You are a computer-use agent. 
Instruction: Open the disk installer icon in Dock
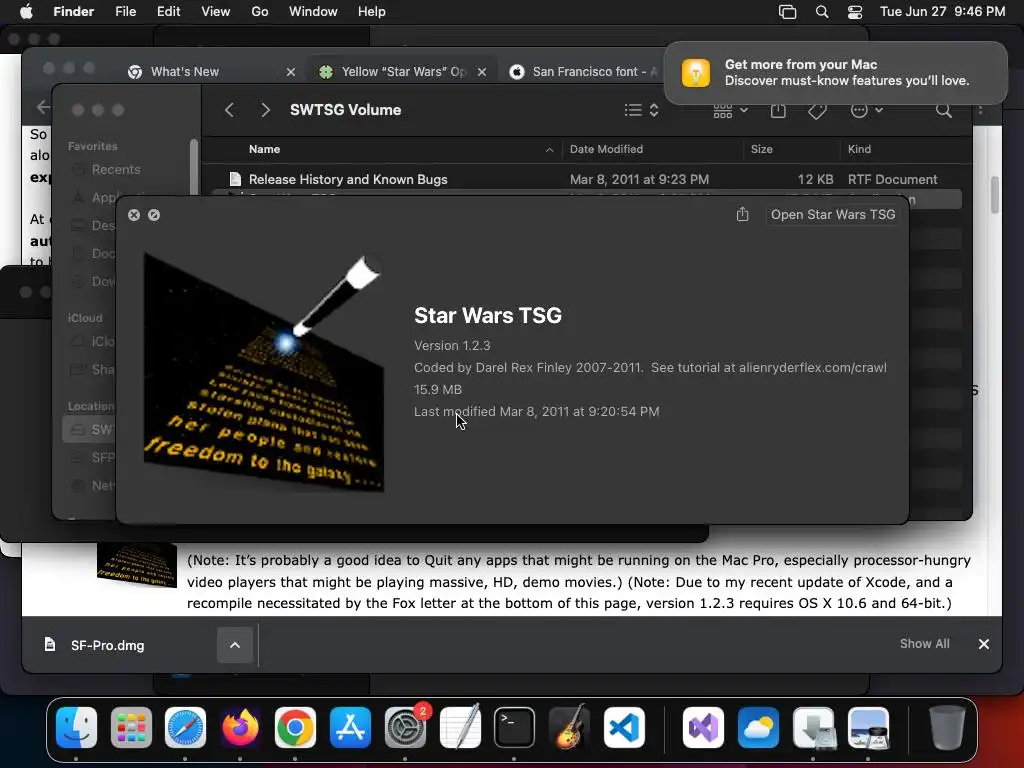click(814, 728)
